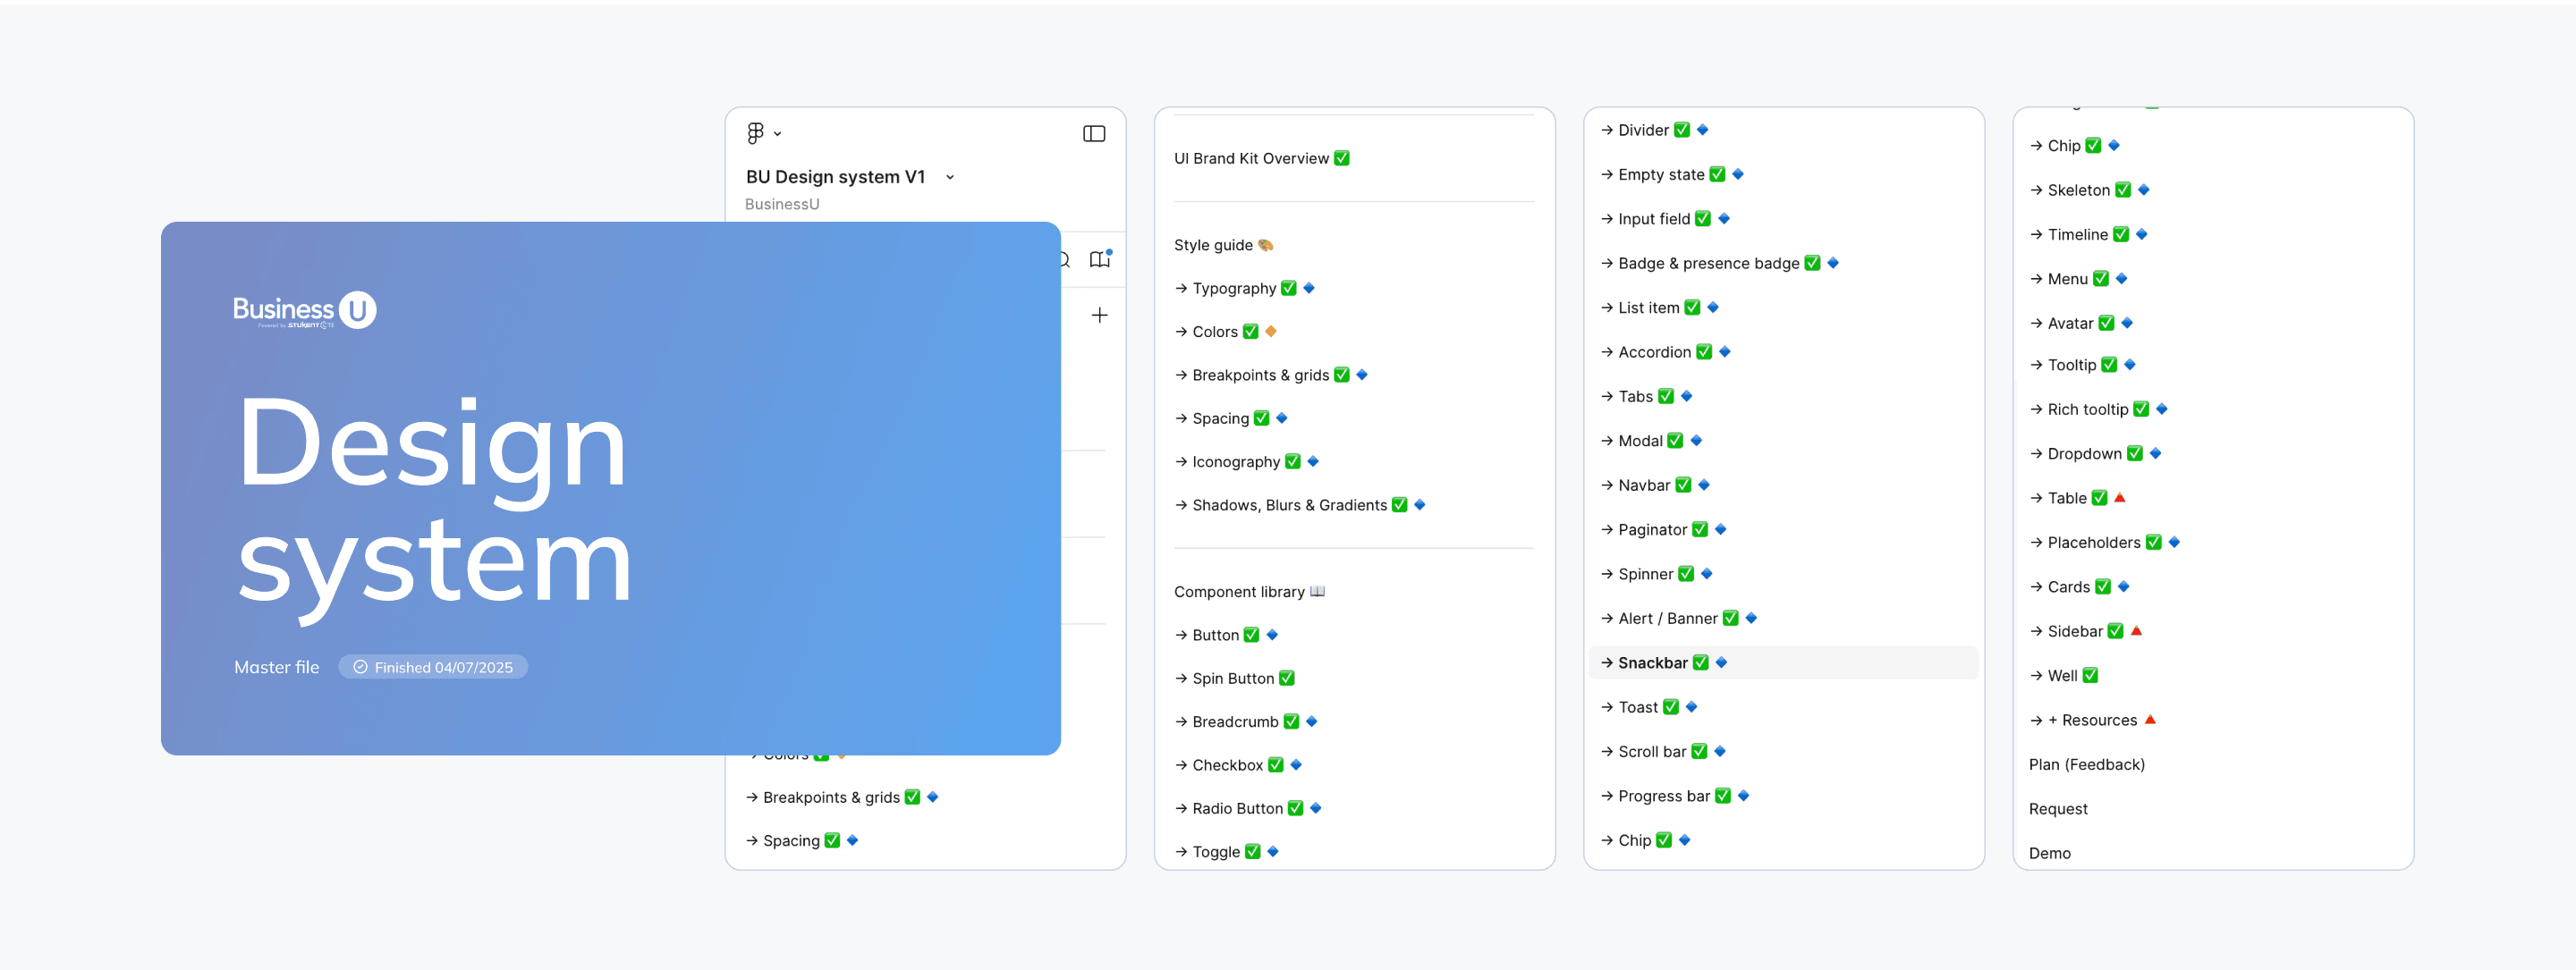Open the Spin Button page
This screenshot has width=2576, height=970.
(x=1234, y=678)
